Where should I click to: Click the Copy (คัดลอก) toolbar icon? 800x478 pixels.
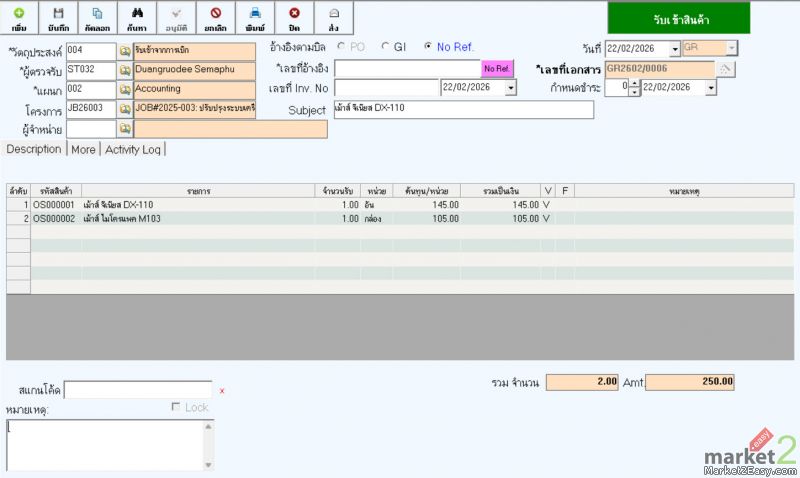click(97, 16)
